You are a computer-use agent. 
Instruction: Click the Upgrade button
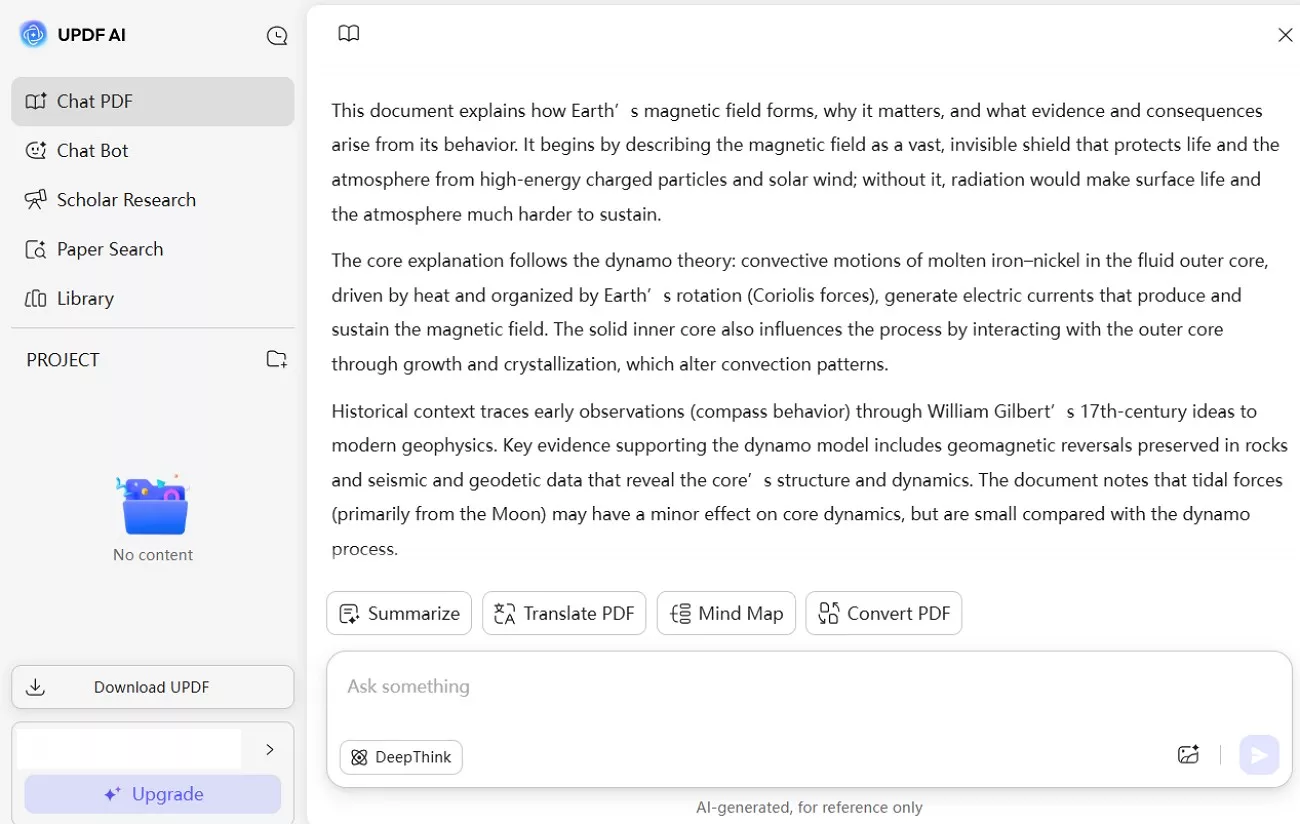click(152, 794)
